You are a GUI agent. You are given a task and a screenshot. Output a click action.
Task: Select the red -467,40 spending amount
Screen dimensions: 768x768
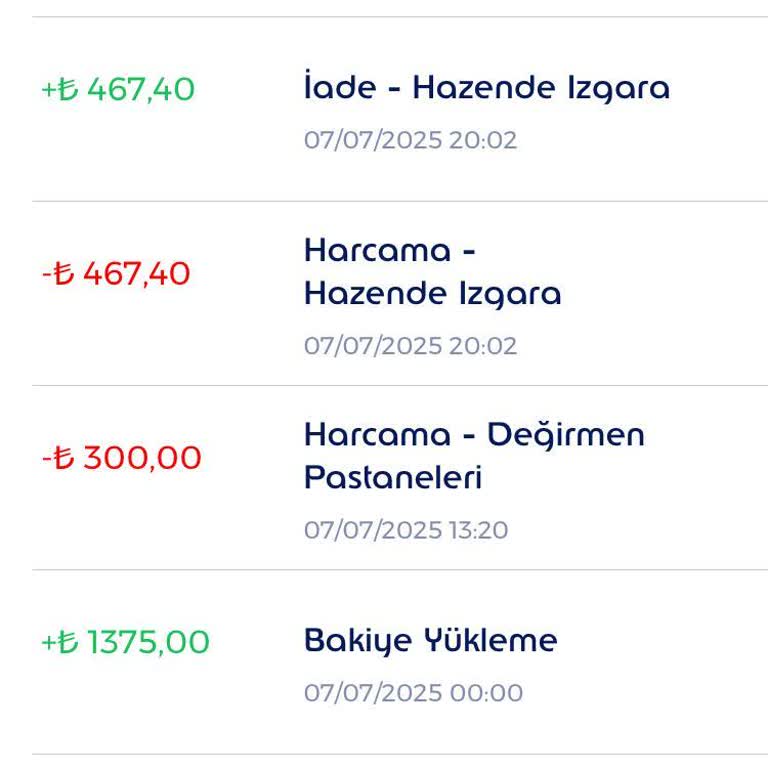[116, 274]
